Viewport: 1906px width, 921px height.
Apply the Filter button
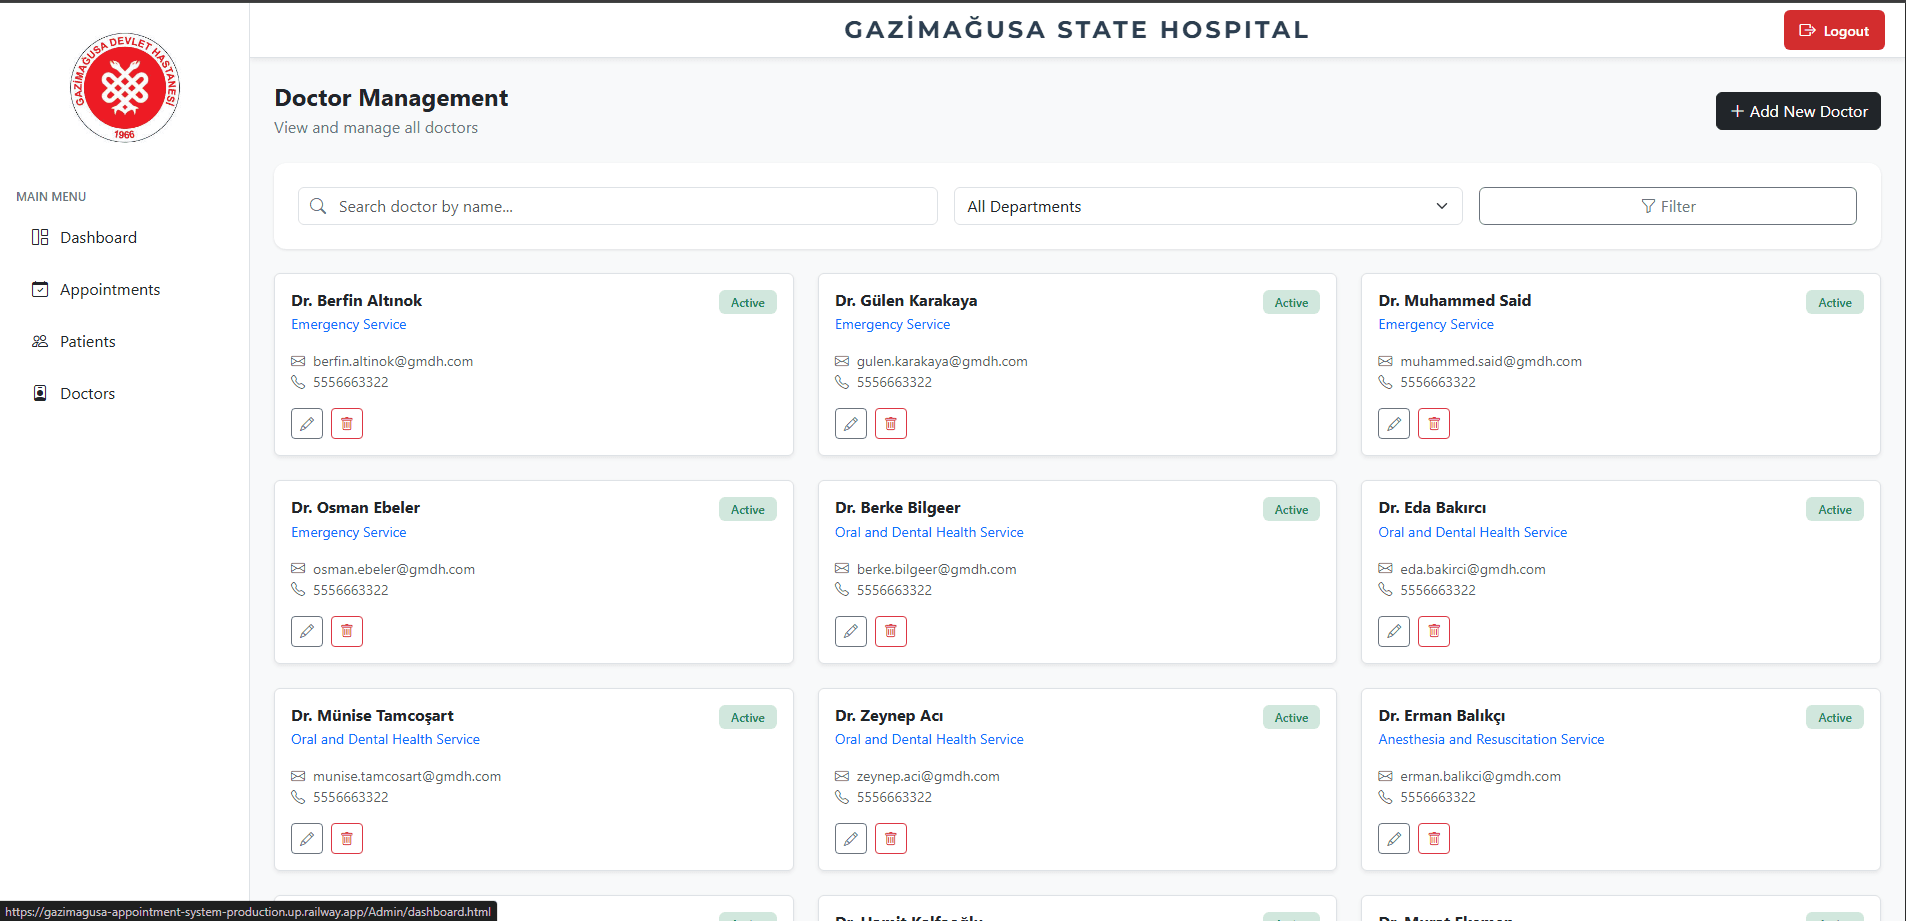pos(1667,206)
